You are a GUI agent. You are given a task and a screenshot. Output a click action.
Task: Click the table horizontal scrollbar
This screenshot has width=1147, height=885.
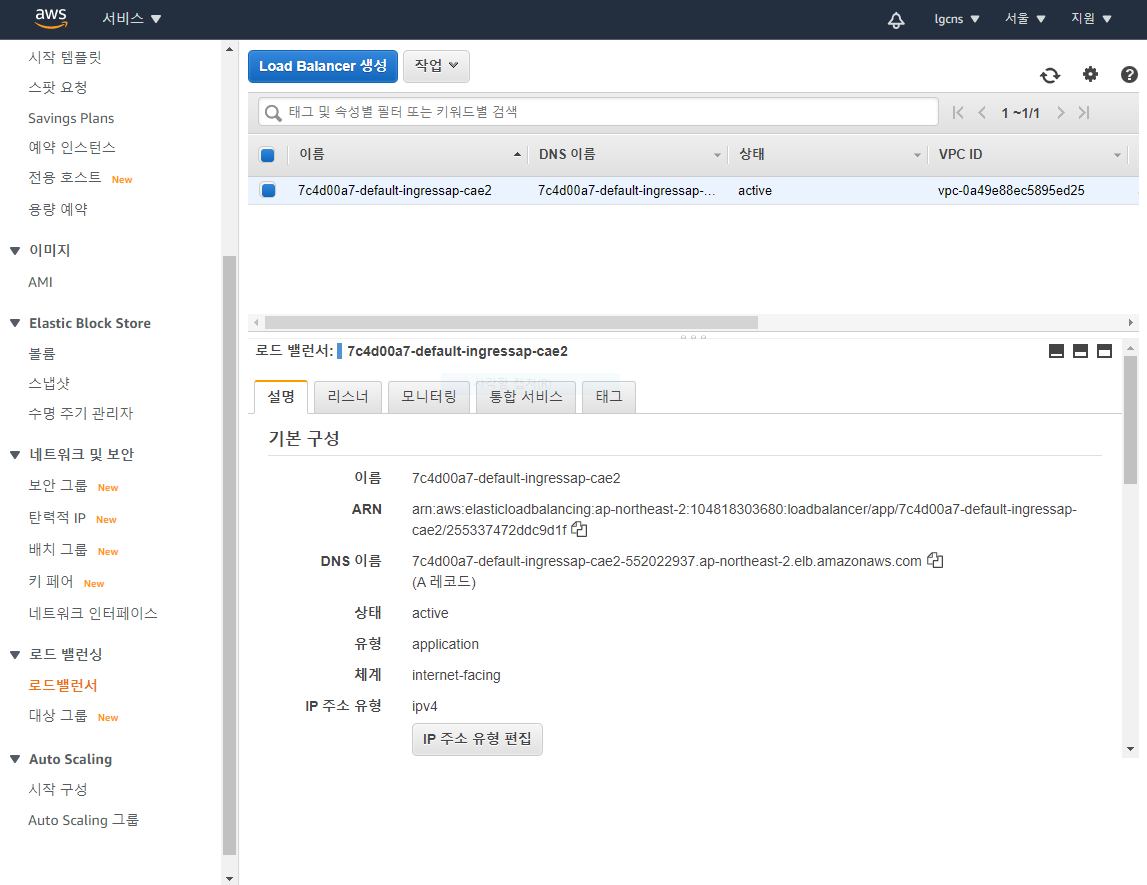511,323
